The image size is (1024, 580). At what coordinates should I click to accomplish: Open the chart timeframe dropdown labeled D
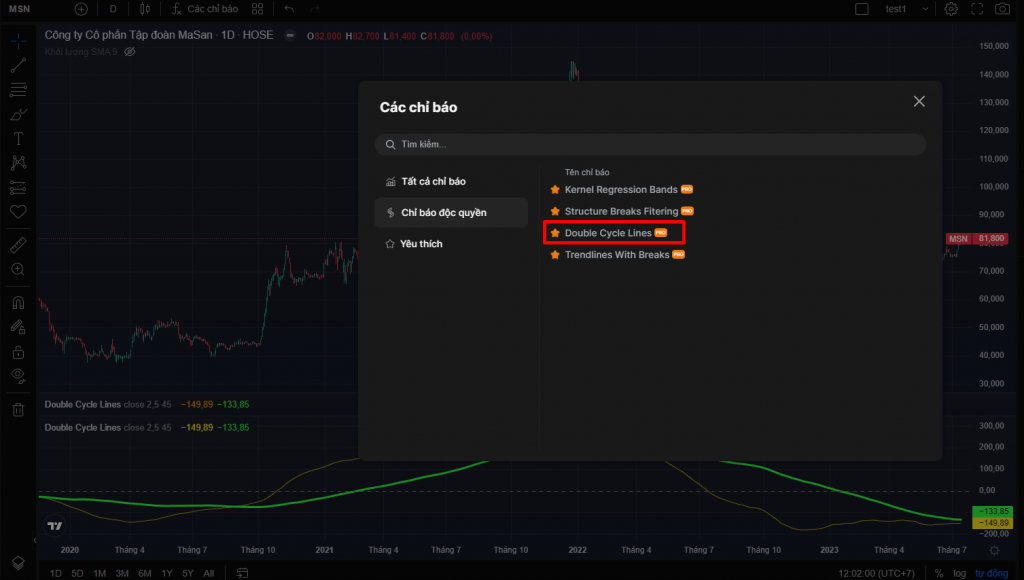(113, 9)
